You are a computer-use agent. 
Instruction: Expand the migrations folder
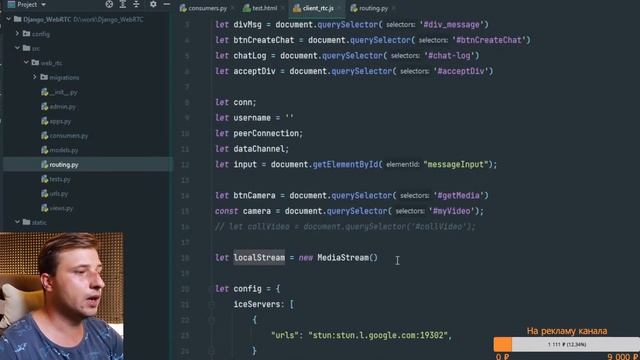click(x=35, y=77)
